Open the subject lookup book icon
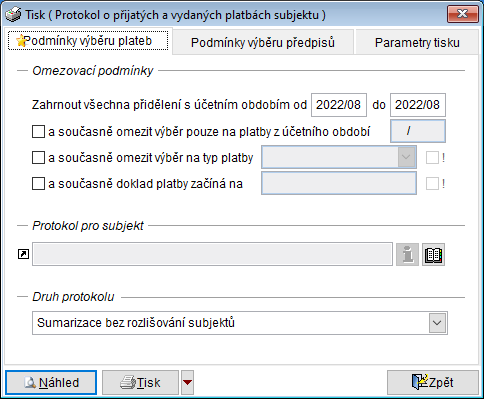The image size is (484, 399). (433, 255)
